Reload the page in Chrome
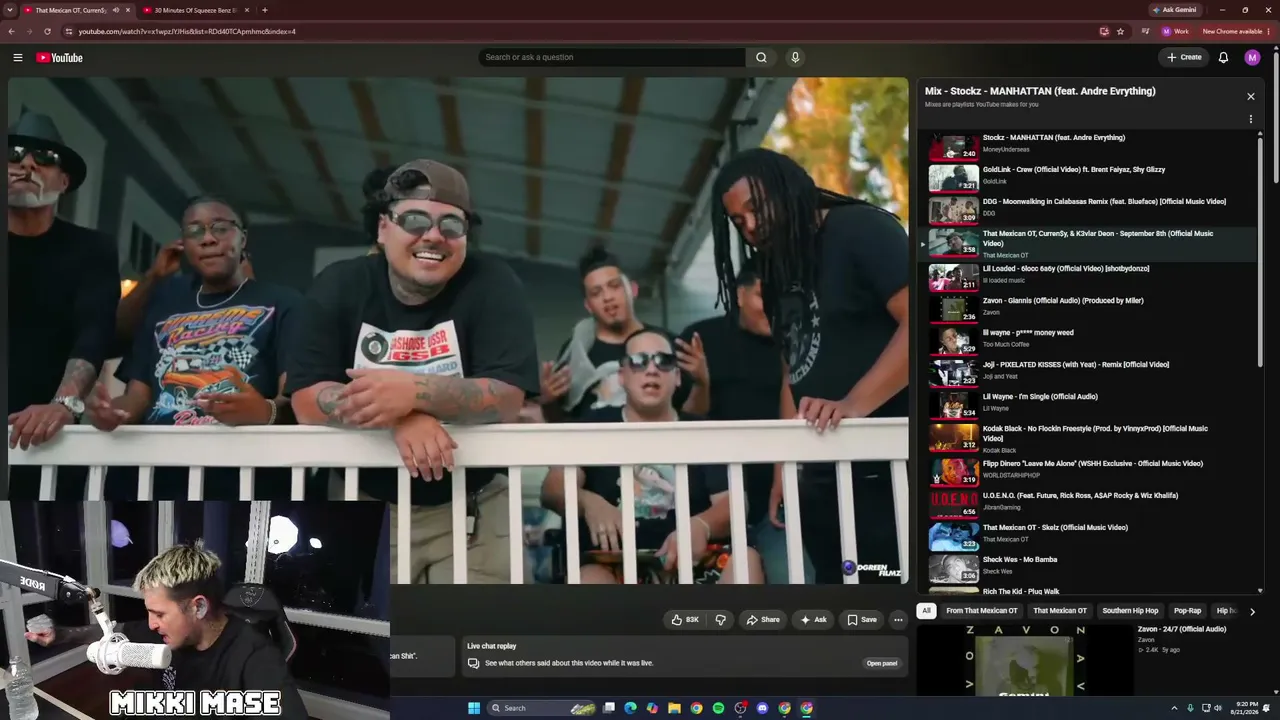Viewport: 1280px width, 720px height. (46, 31)
